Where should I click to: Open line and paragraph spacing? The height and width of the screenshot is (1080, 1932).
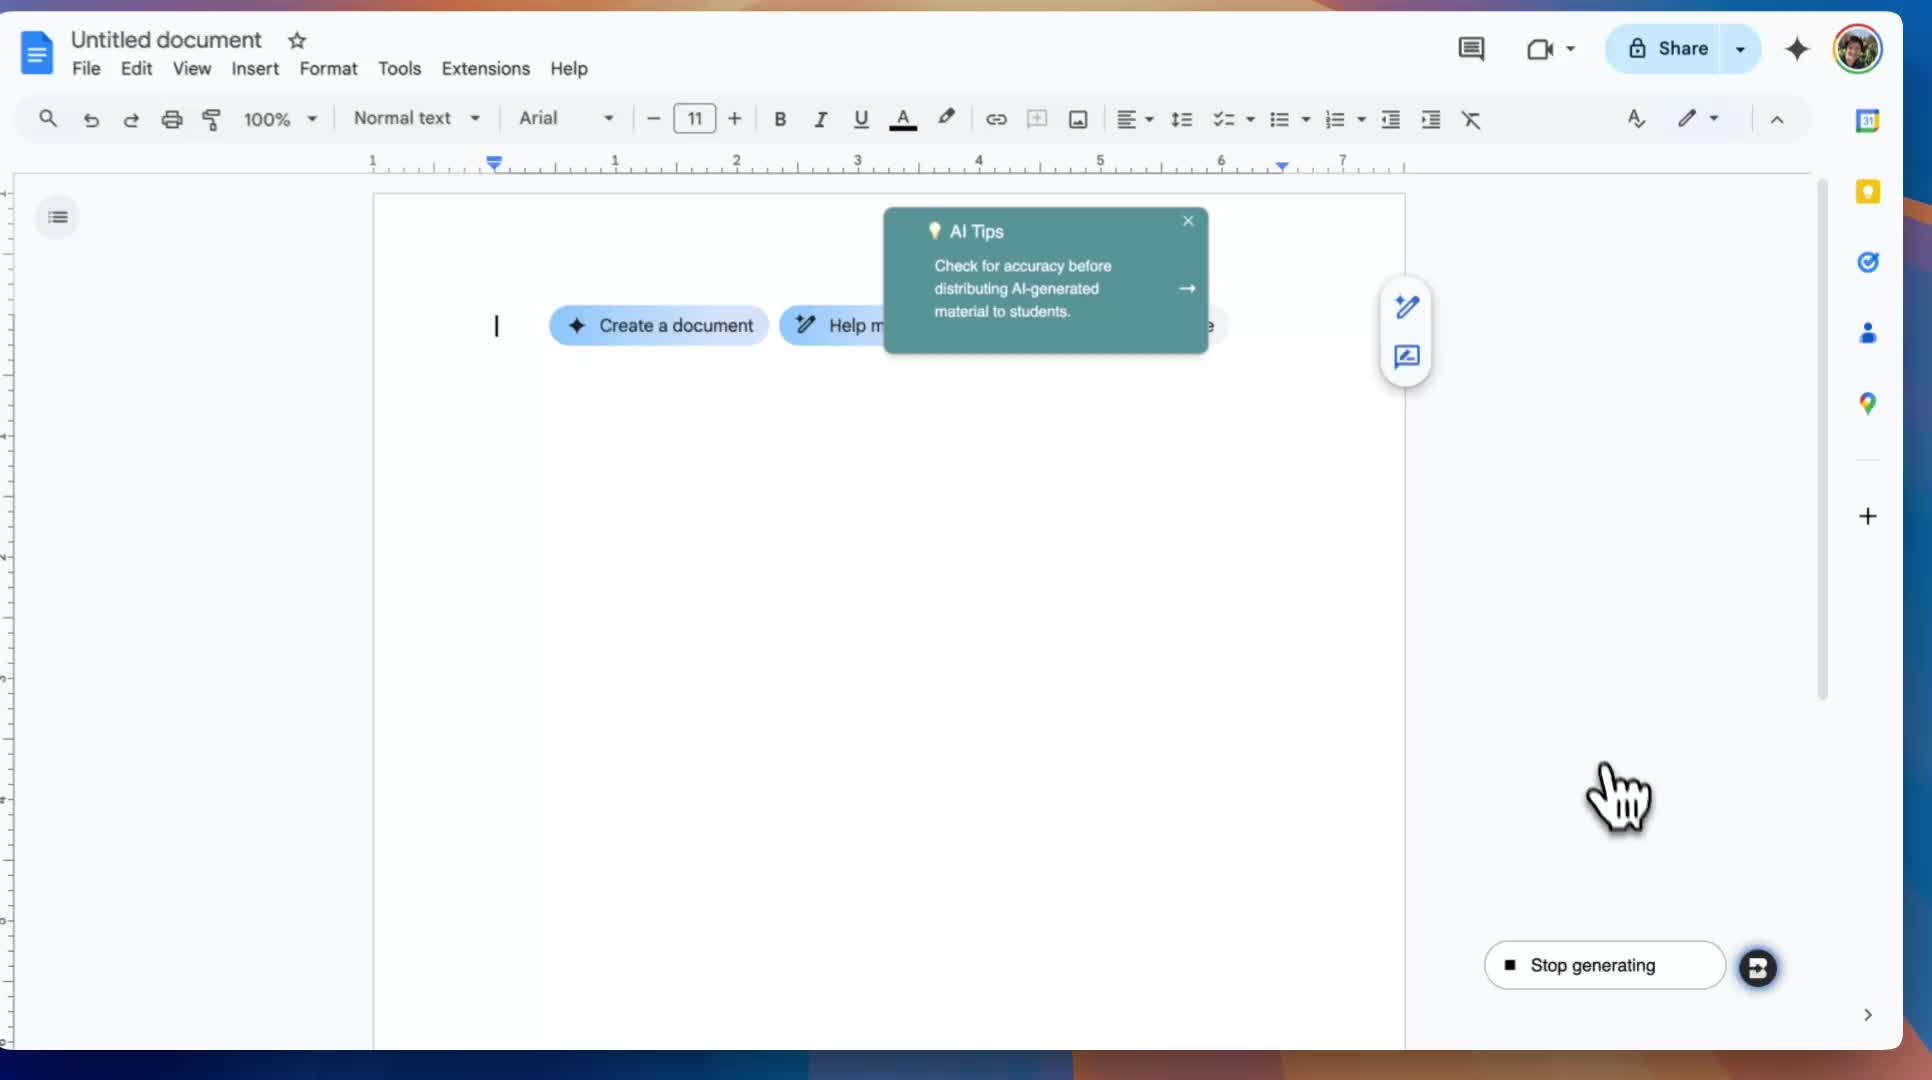click(1182, 120)
